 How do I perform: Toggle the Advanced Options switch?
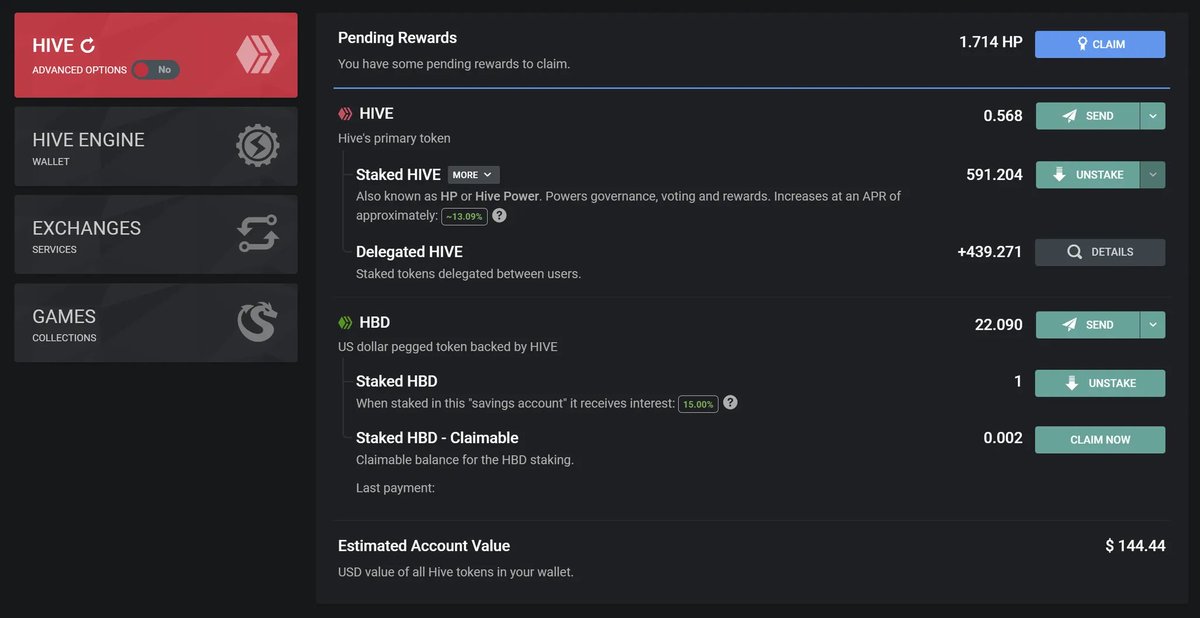point(156,70)
